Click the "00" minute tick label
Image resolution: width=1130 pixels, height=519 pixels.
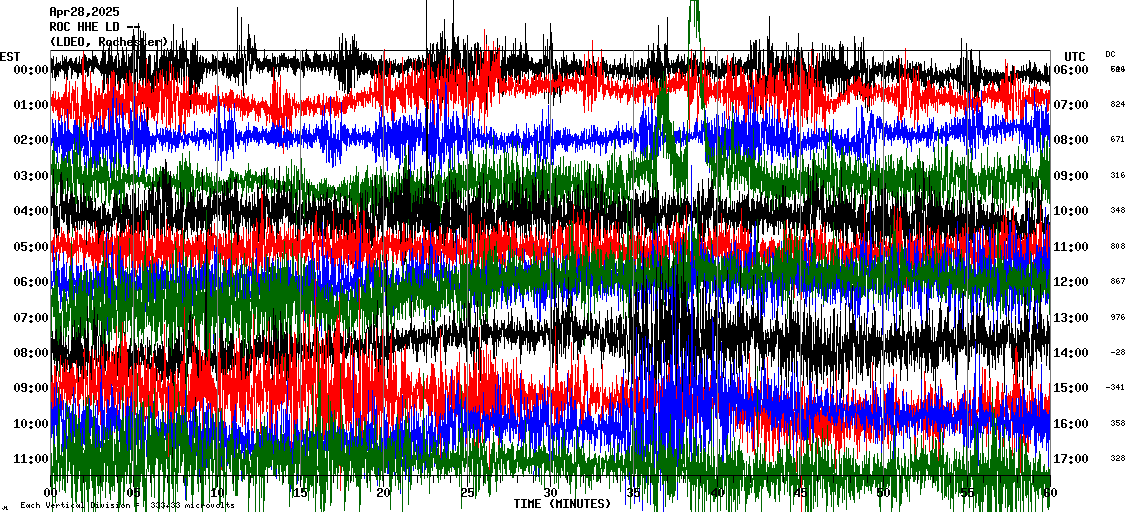click(51, 493)
